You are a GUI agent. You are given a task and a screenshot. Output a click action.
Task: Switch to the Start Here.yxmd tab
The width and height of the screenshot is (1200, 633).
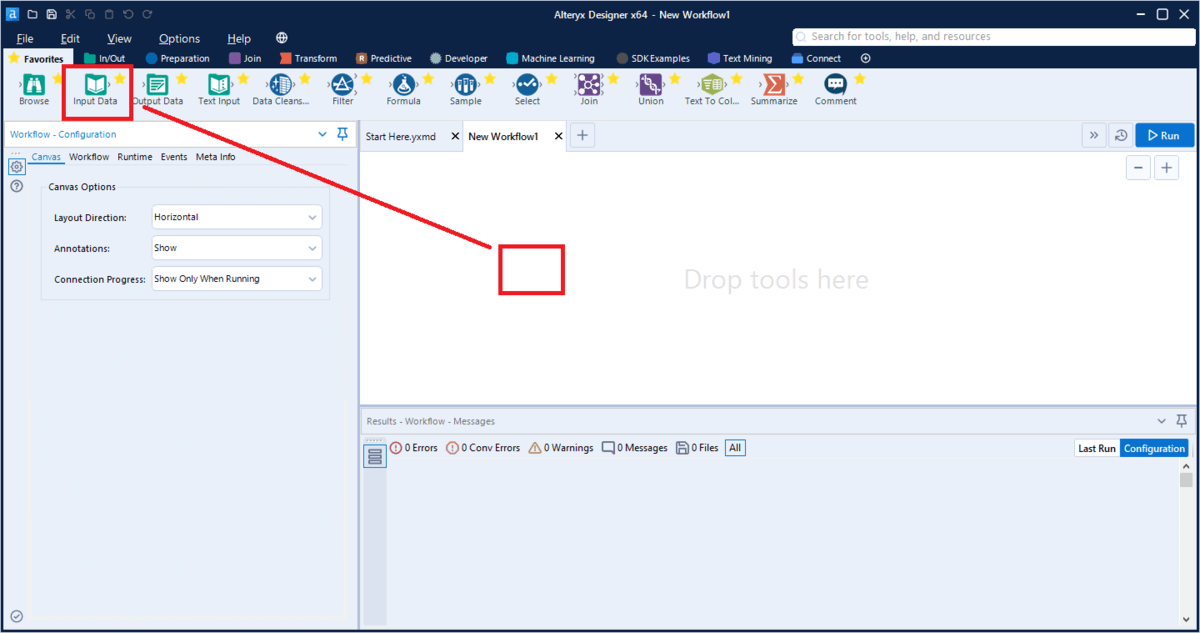[x=401, y=136]
